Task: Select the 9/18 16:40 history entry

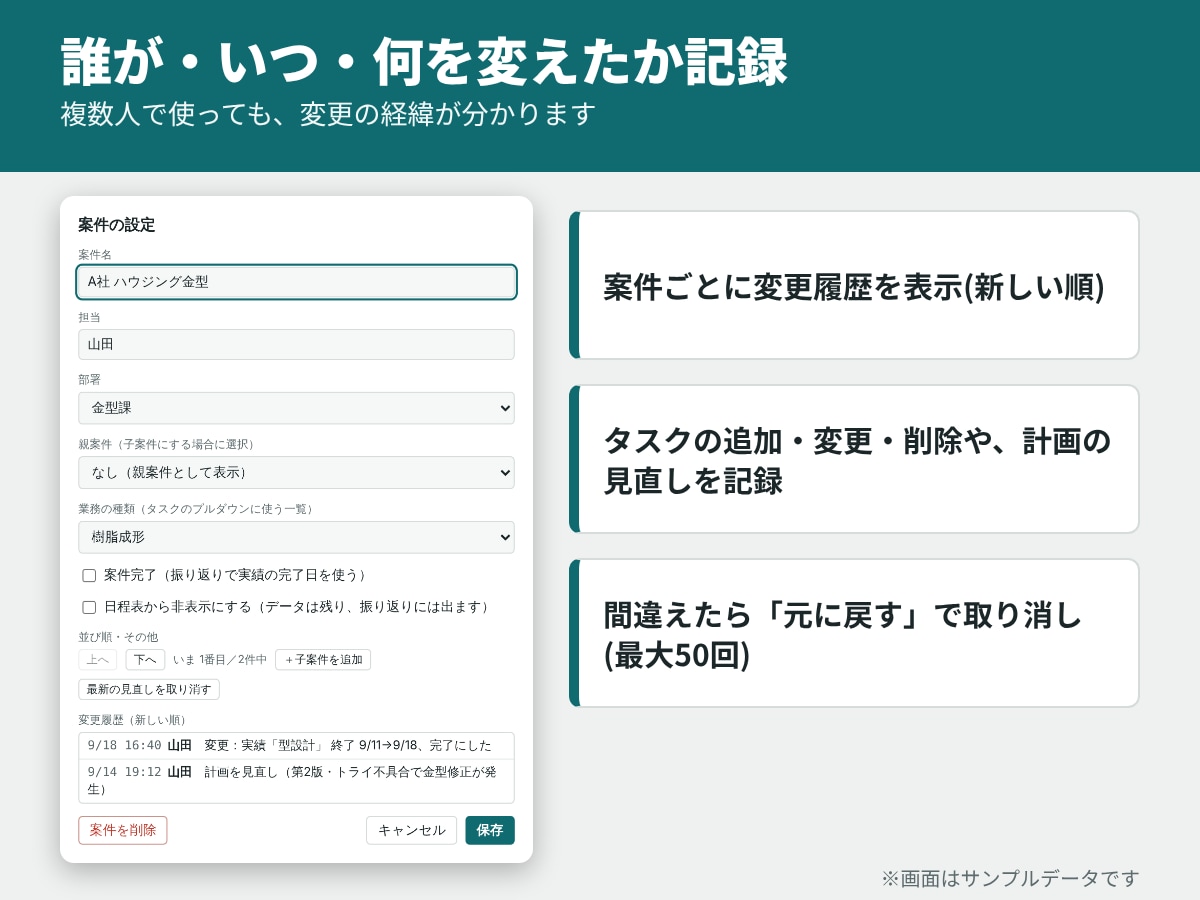Action: click(296, 746)
